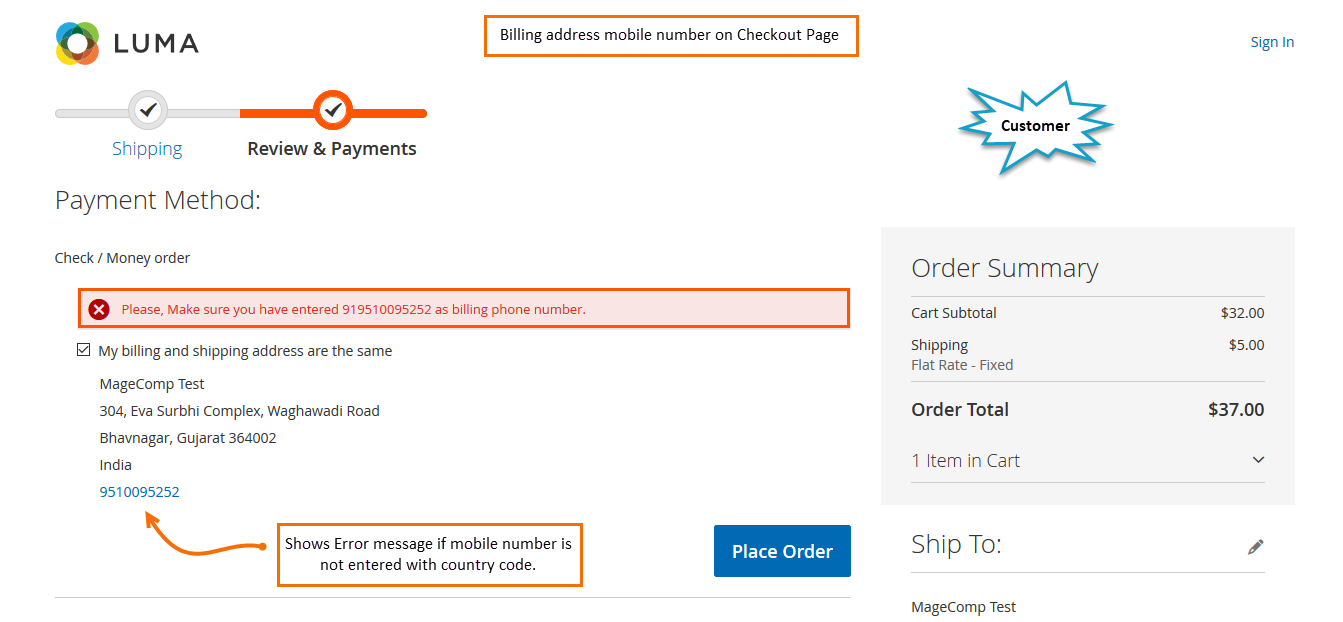Expand the '1 Item in Cart' chevron

tap(1258, 460)
